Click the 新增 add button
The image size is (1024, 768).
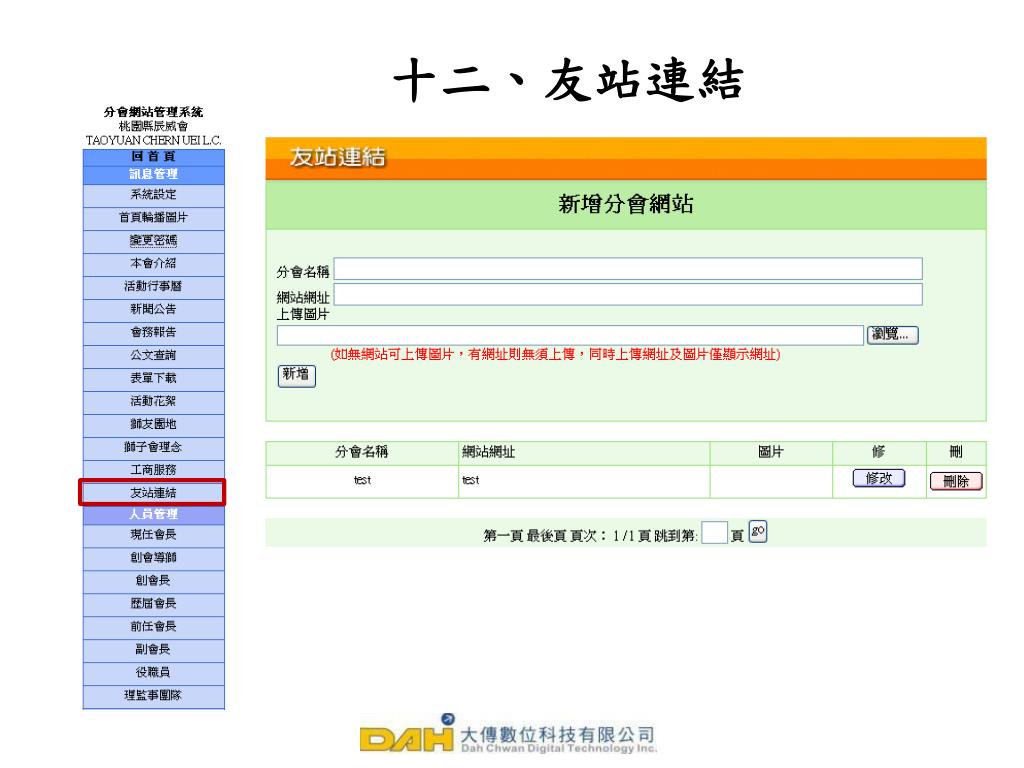[x=296, y=376]
